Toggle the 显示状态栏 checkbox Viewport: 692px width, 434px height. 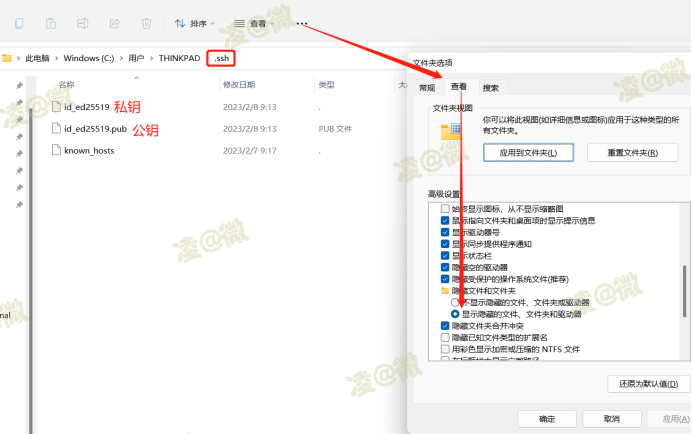445,256
